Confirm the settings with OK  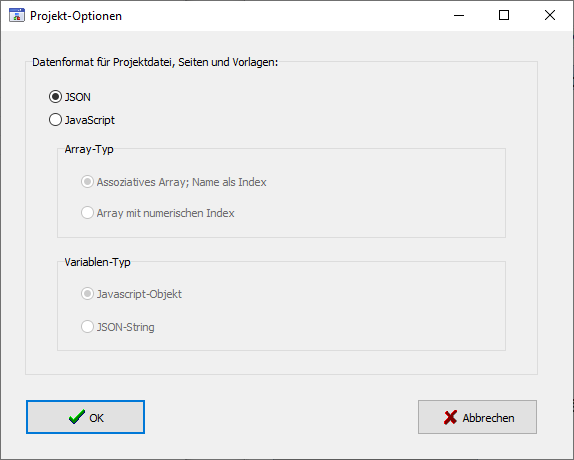click(85, 417)
